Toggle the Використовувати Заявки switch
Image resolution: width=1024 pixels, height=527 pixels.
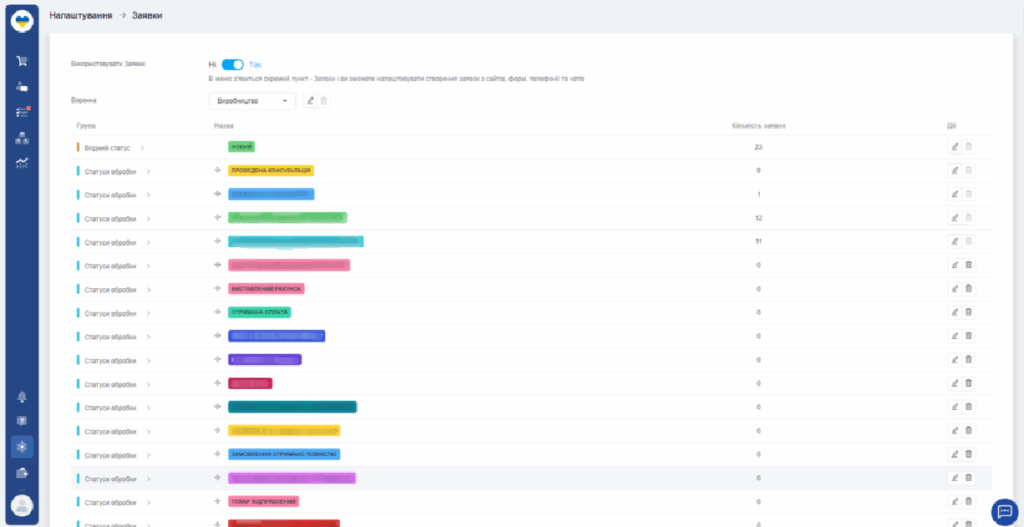click(232, 64)
